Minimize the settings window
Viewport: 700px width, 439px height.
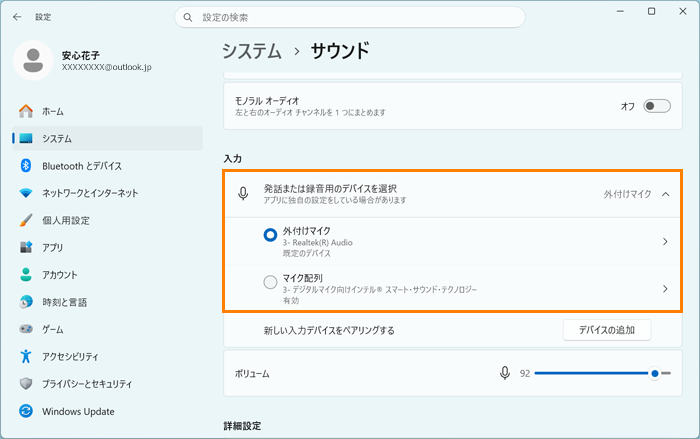620,11
